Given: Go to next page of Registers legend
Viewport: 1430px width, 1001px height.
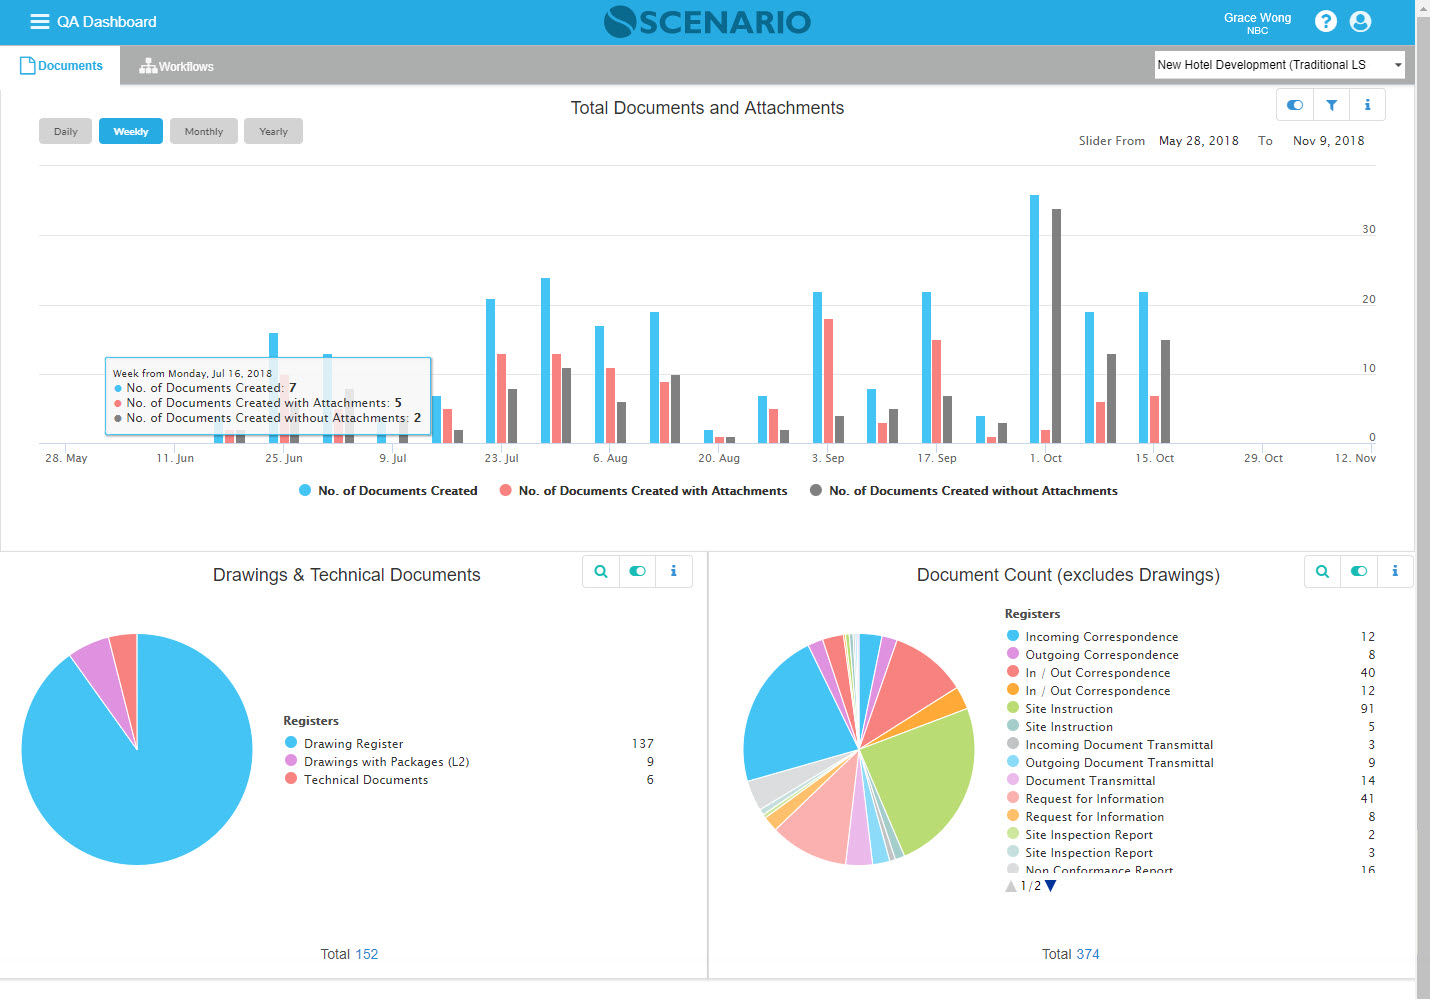Looking at the screenshot, I should point(1051,886).
